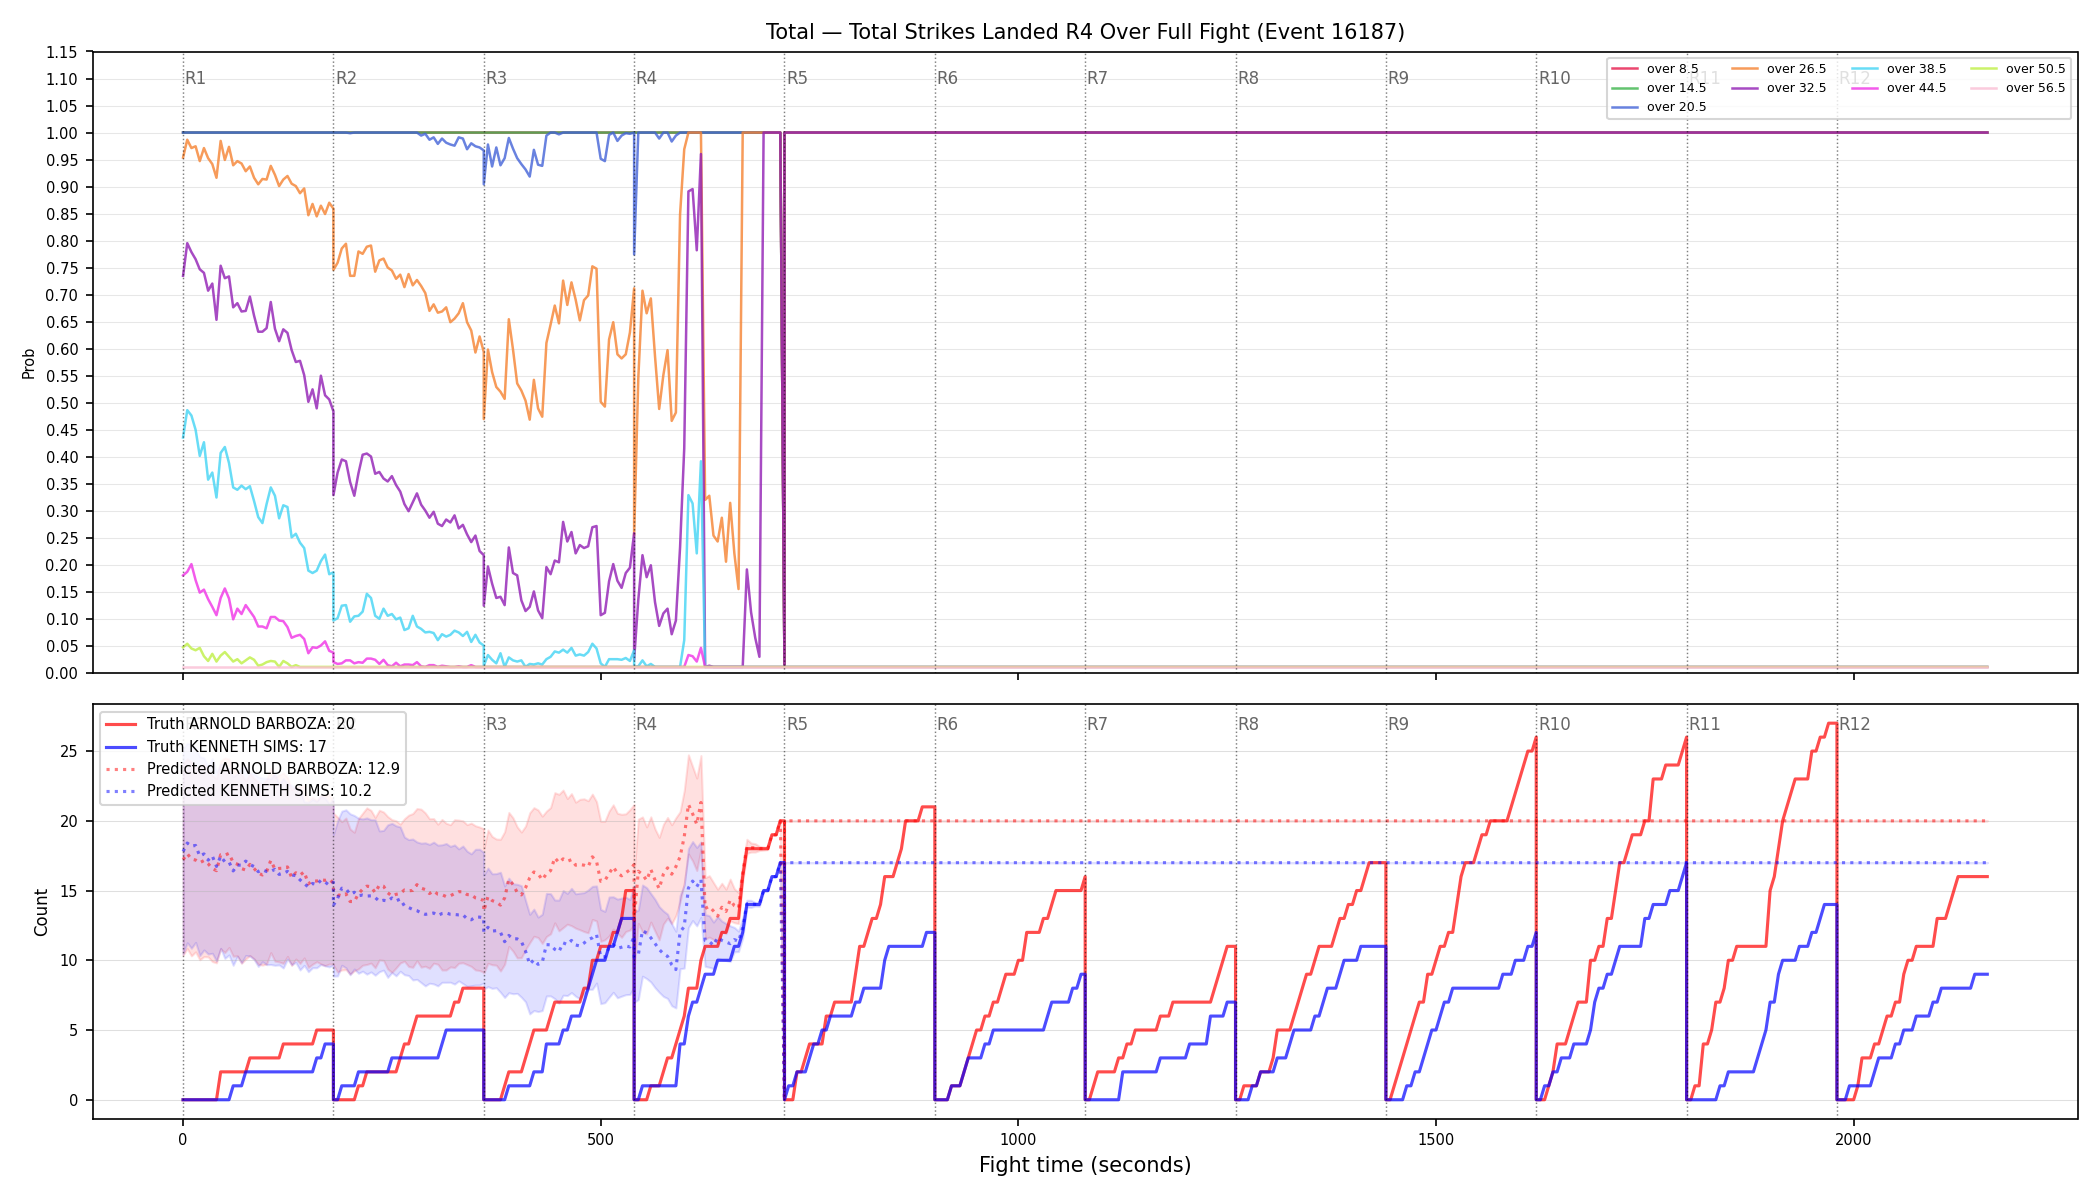Click the solid red line sample beside Truth ARNOLD BARBOZA
This screenshot has height=1200, width=2100.
pyautogui.click(x=121, y=724)
